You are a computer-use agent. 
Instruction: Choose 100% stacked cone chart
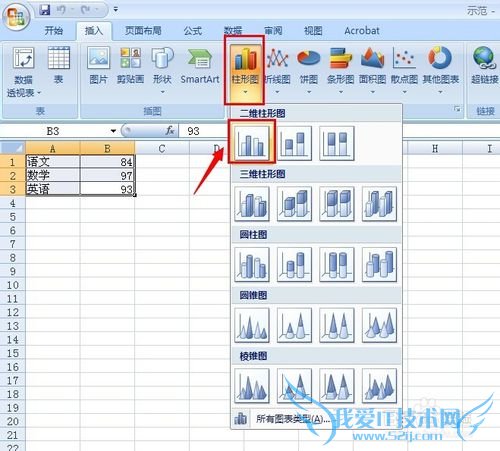337,325
